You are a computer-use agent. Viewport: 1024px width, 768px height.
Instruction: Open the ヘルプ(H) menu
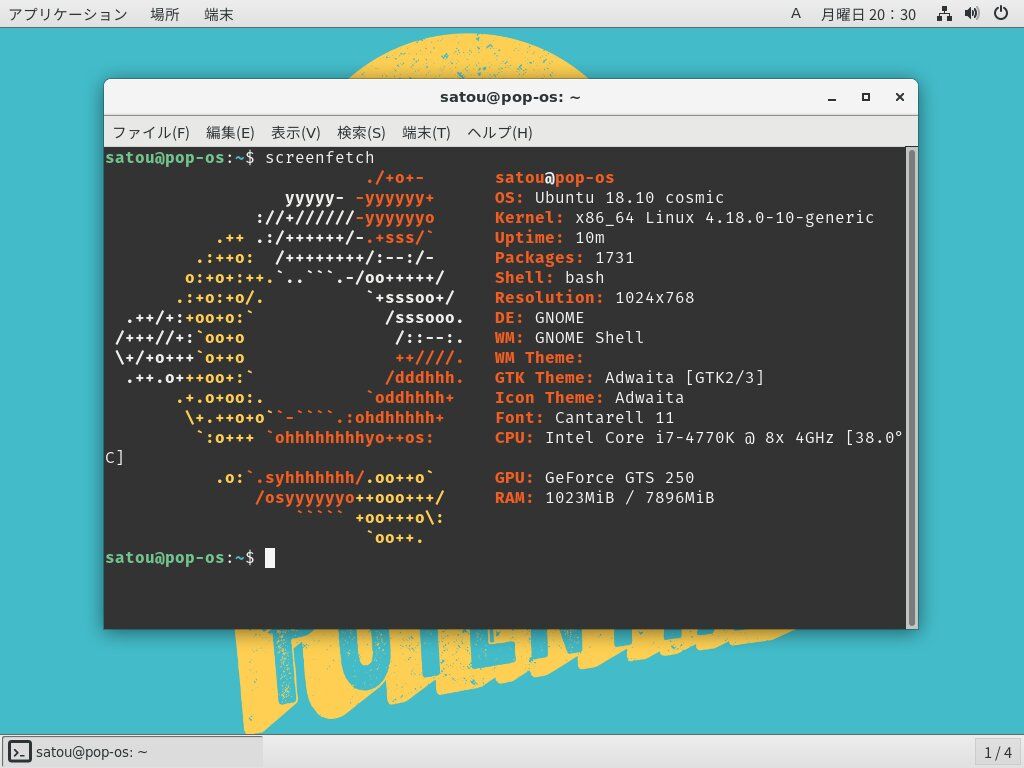(x=500, y=133)
